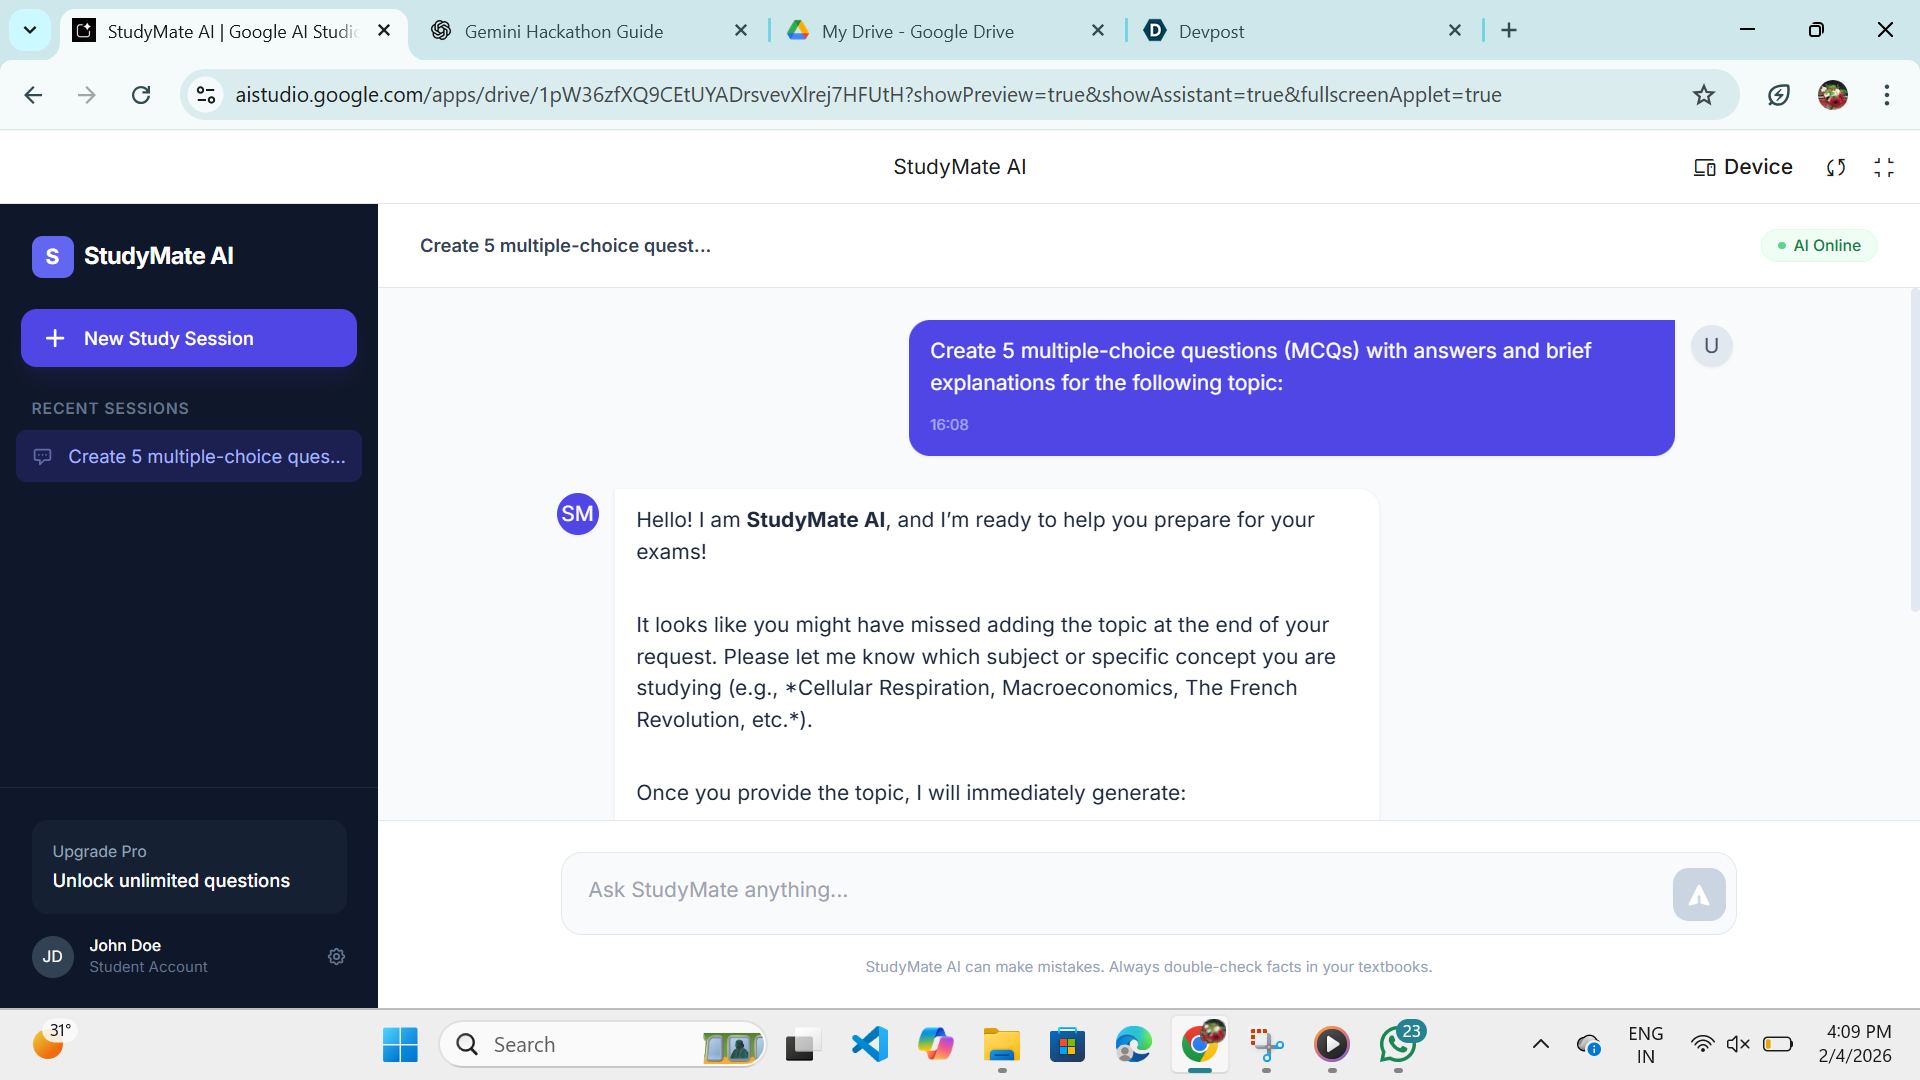The width and height of the screenshot is (1920, 1080).
Task: Click the send message arrow button
Action: coord(1698,894)
